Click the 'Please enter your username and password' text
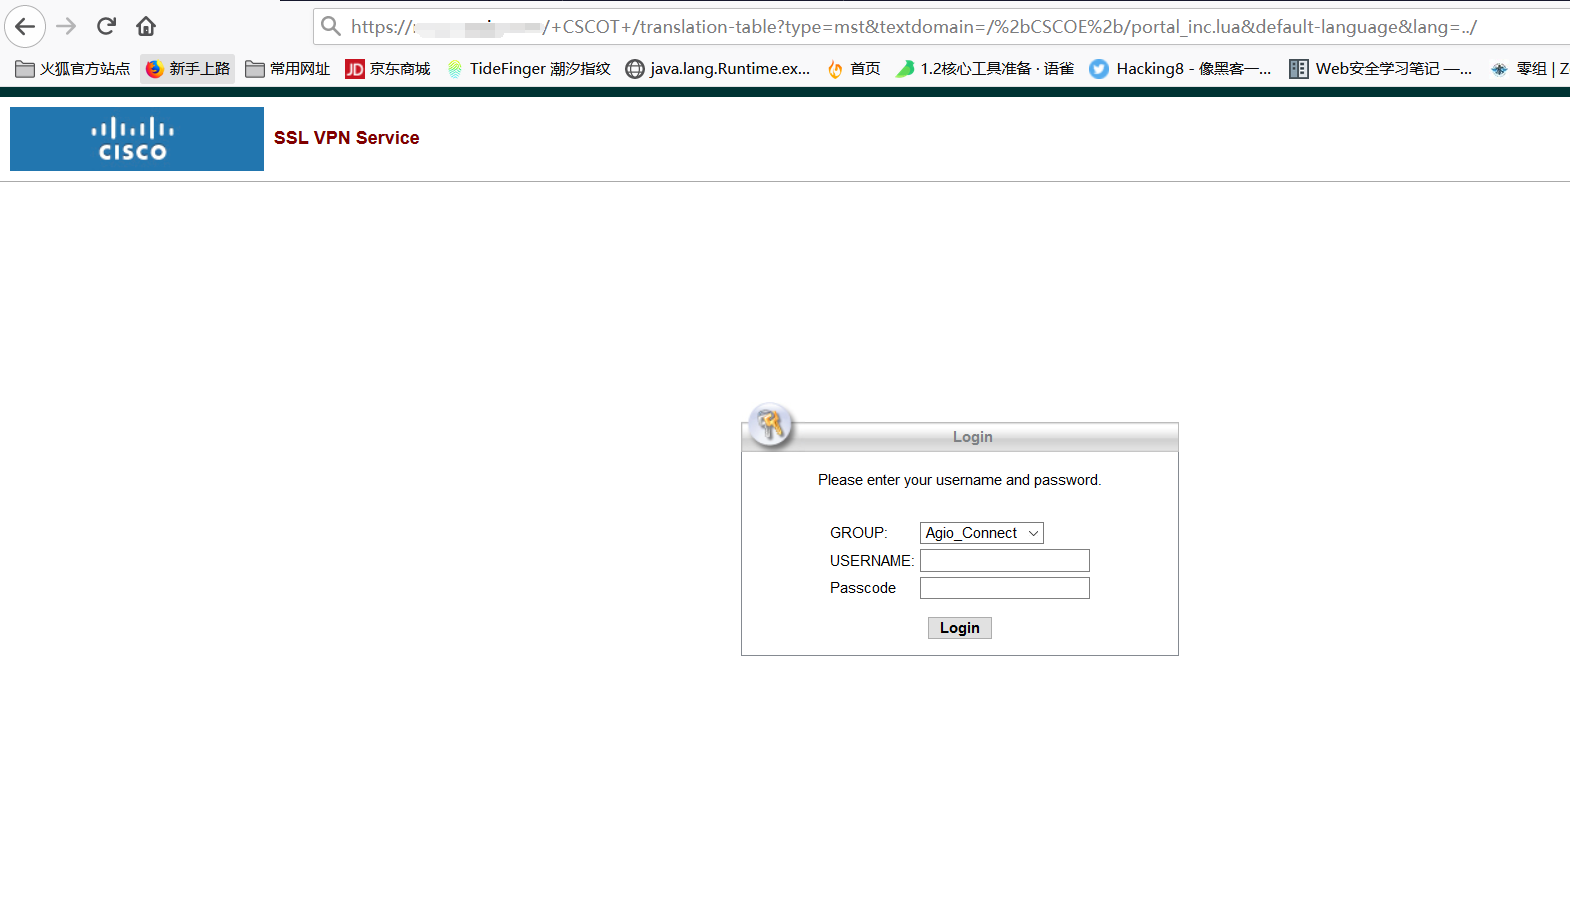The width and height of the screenshot is (1570, 910). (960, 480)
